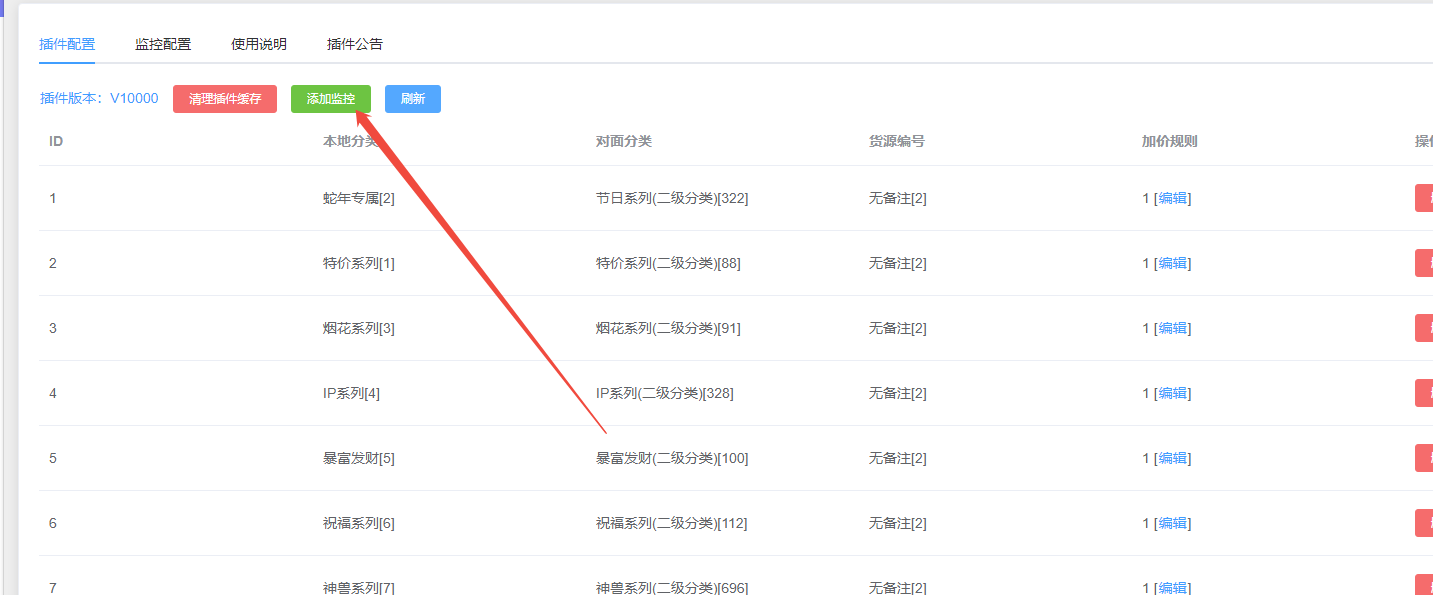Click 编辑 link for 蛇年专属 row
Viewport: 1433px width, 595px height.
[x=1173, y=198]
